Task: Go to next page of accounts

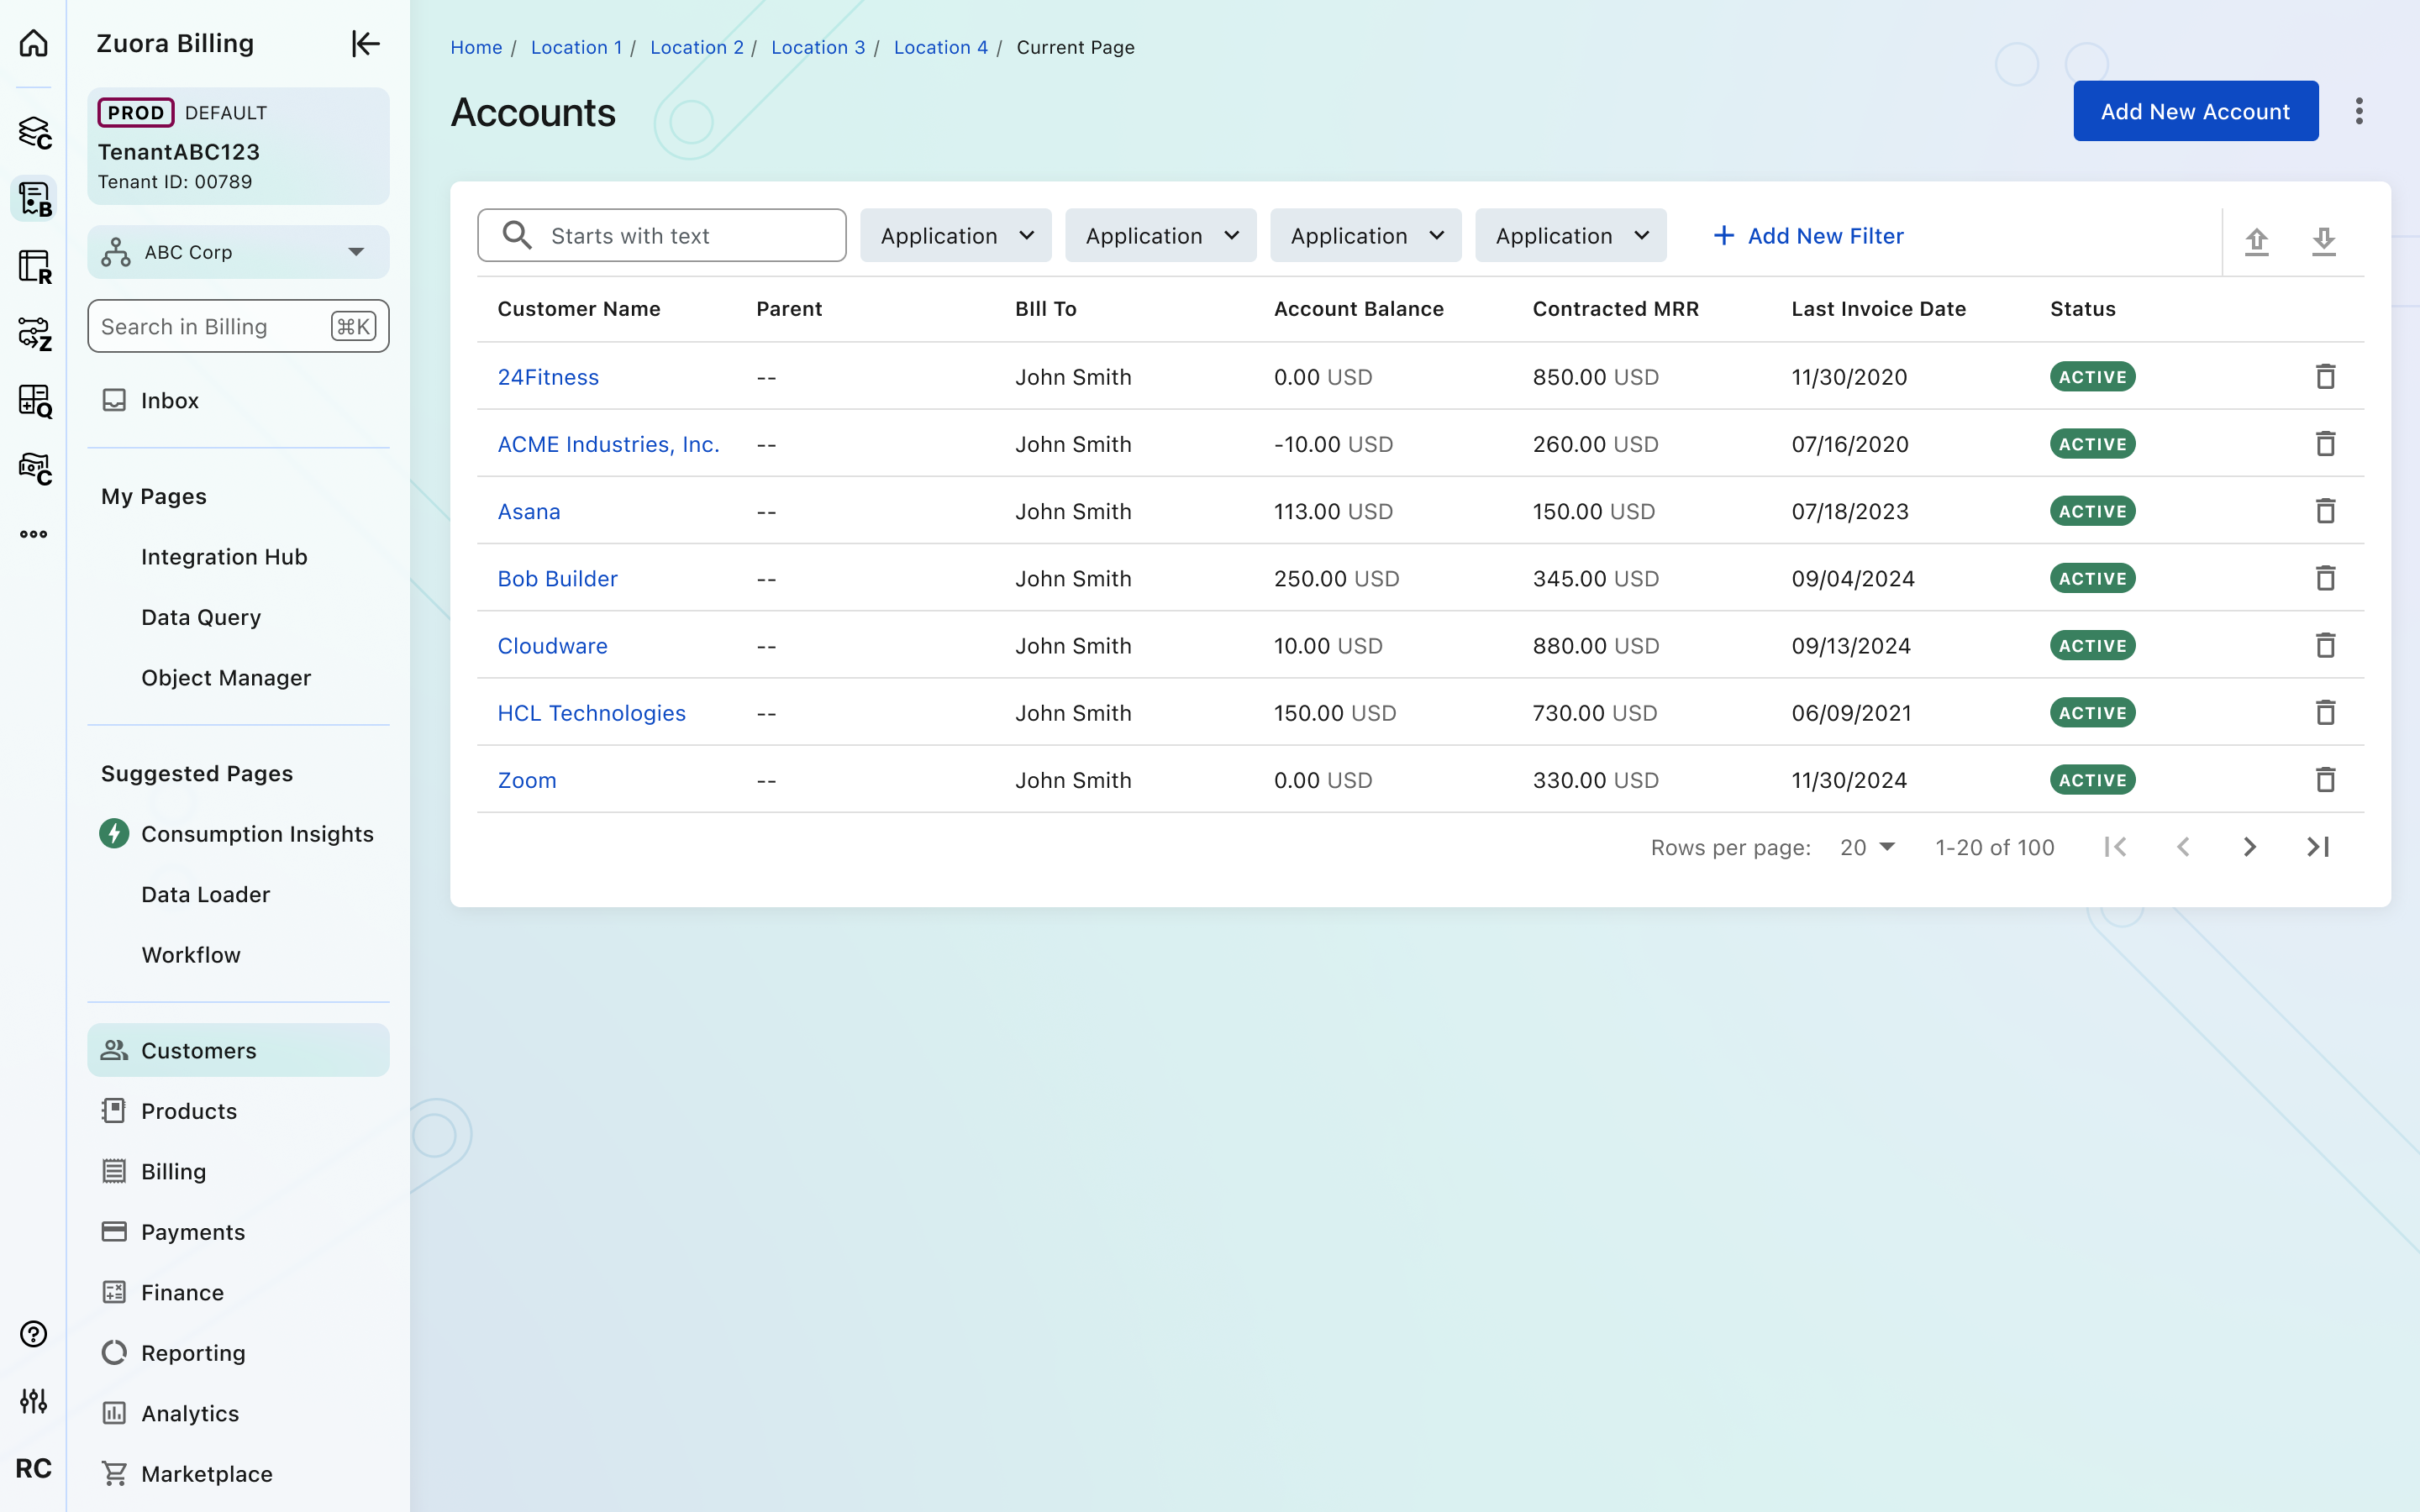Action: click(2249, 847)
